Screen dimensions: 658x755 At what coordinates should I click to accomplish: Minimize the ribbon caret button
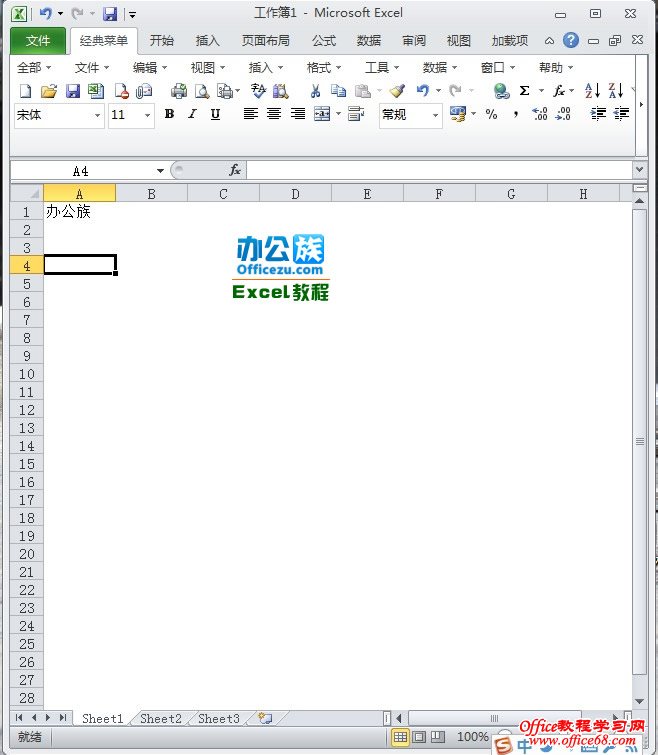point(549,40)
